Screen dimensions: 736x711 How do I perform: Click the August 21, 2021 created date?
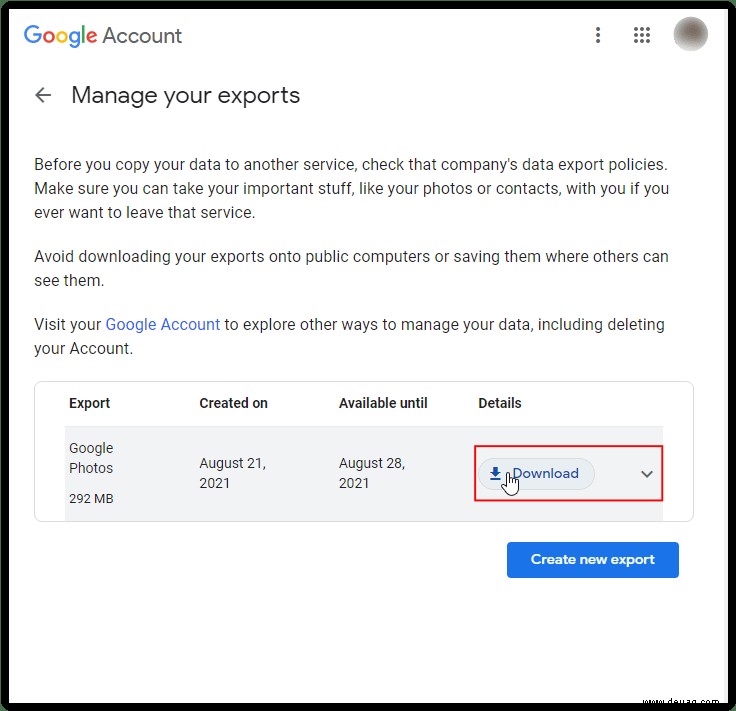click(232, 473)
